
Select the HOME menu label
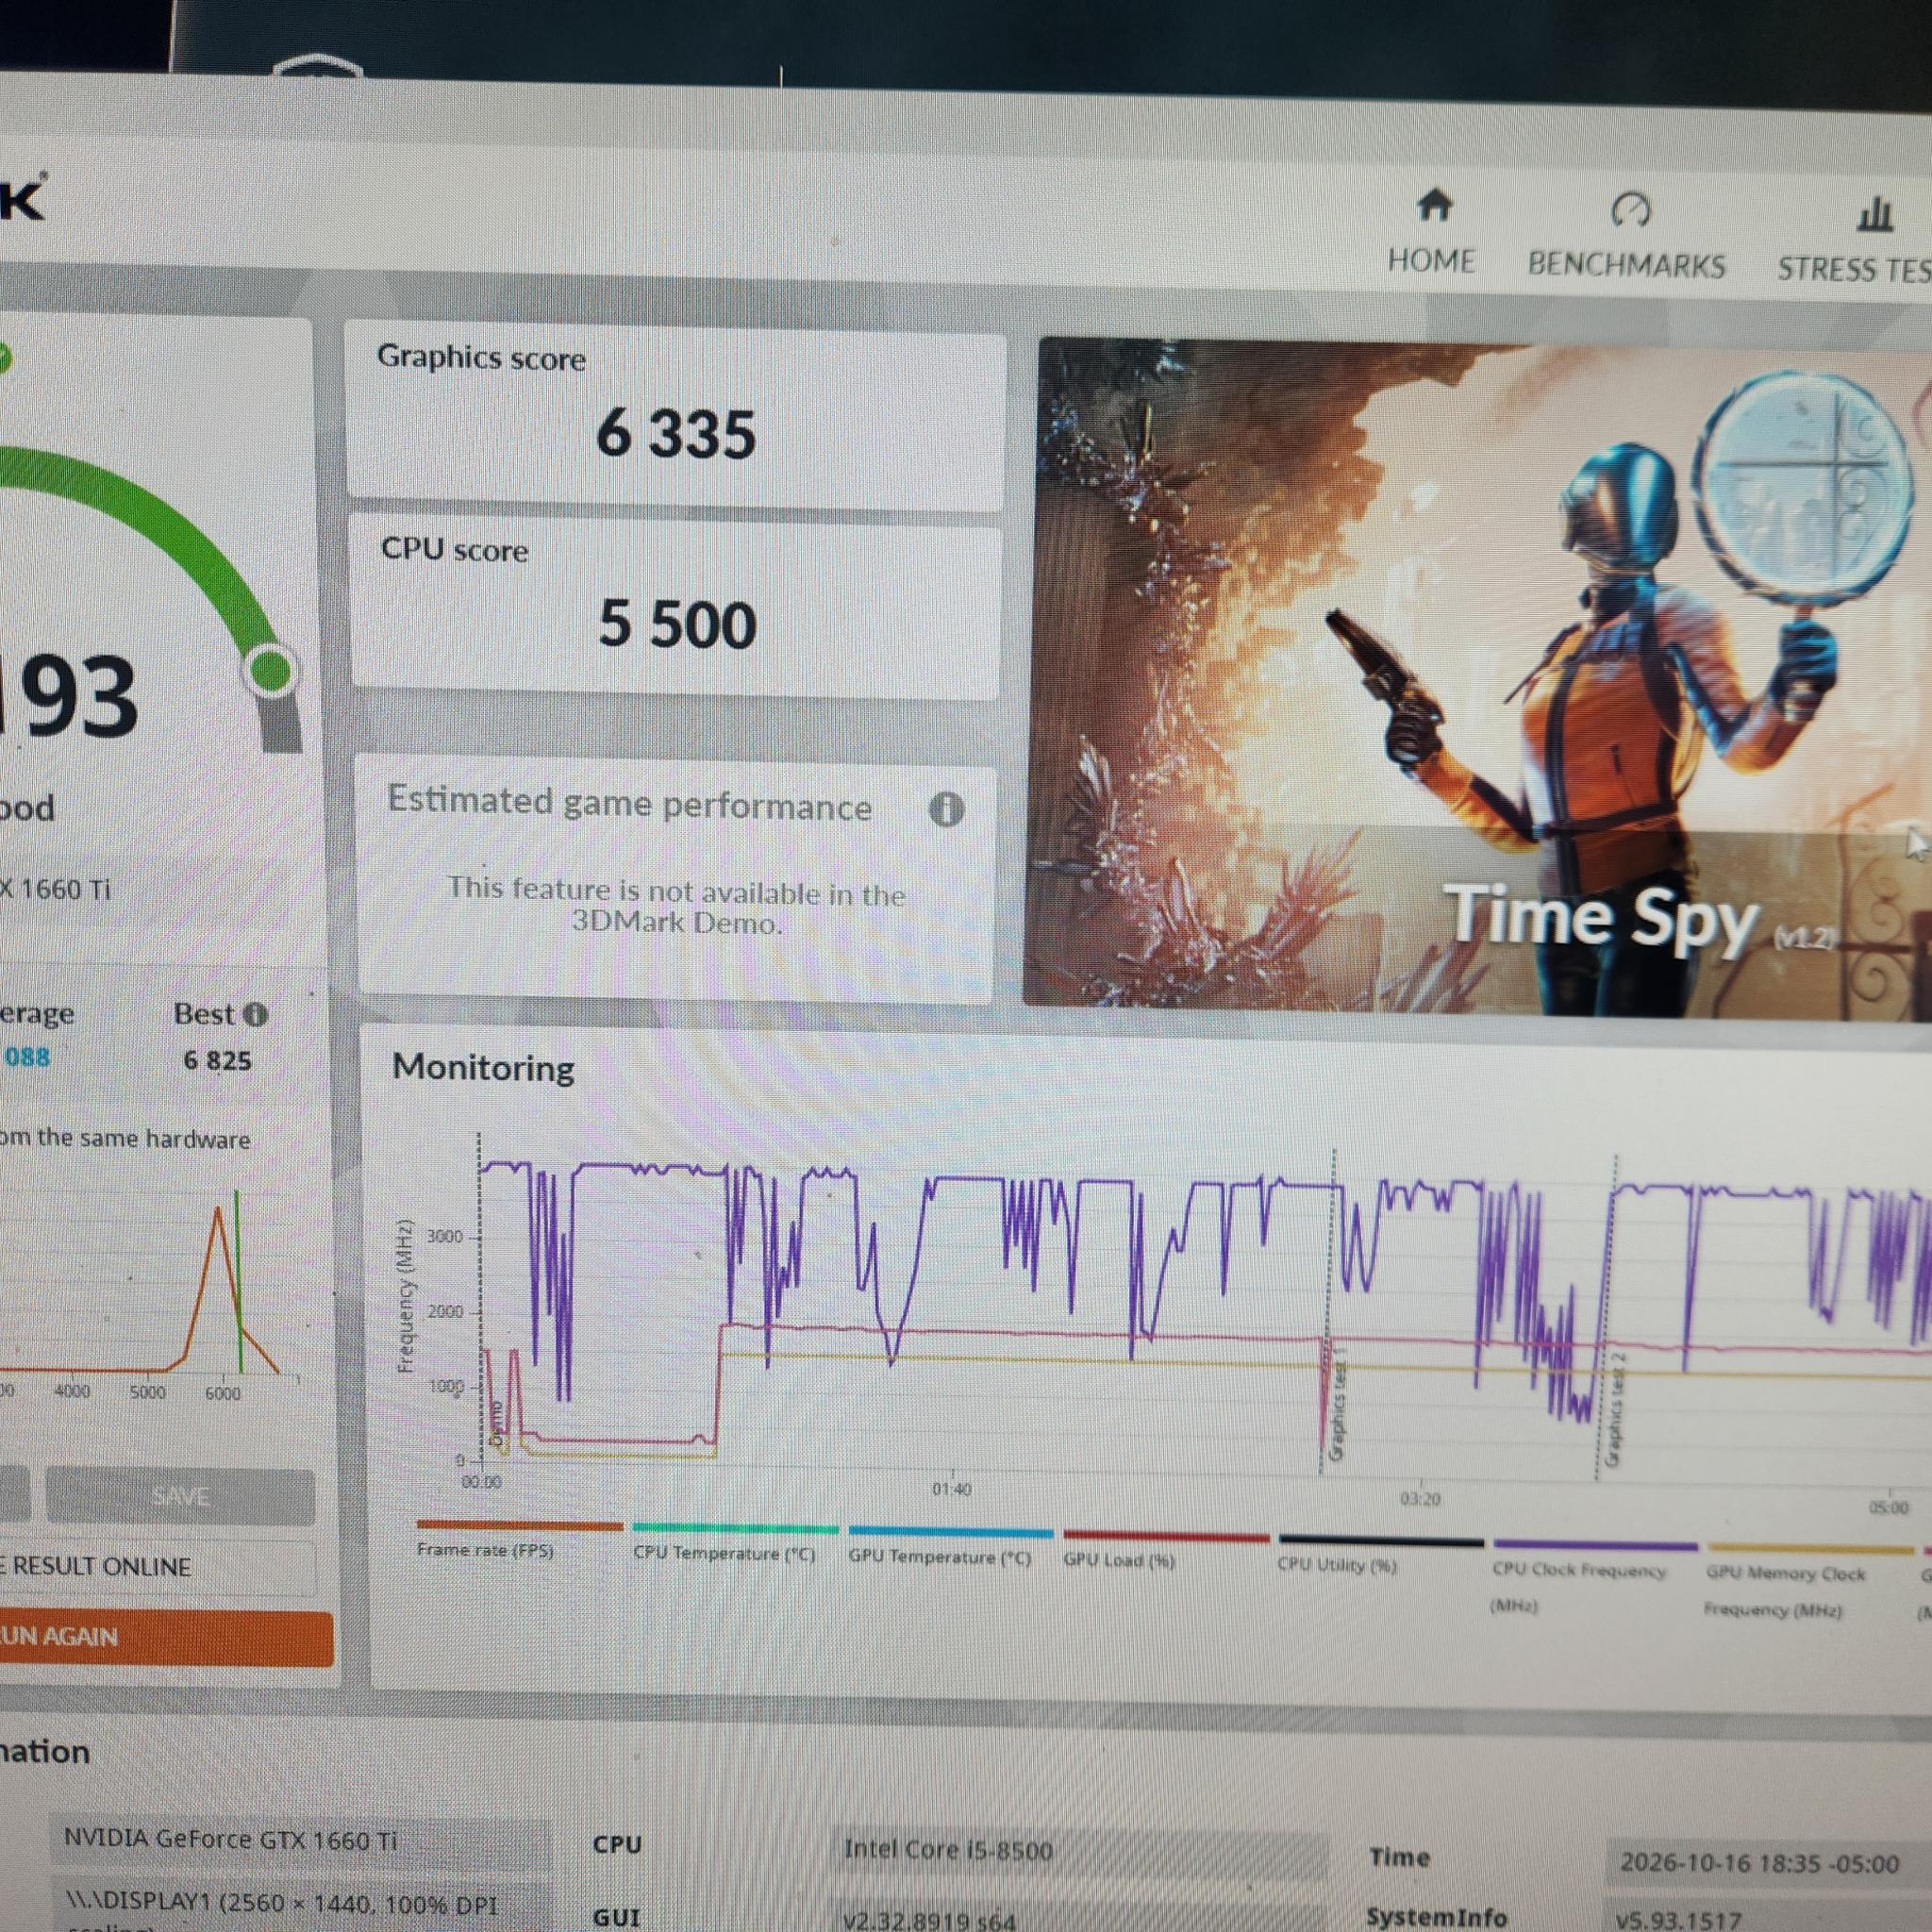(x=1431, y=261)
